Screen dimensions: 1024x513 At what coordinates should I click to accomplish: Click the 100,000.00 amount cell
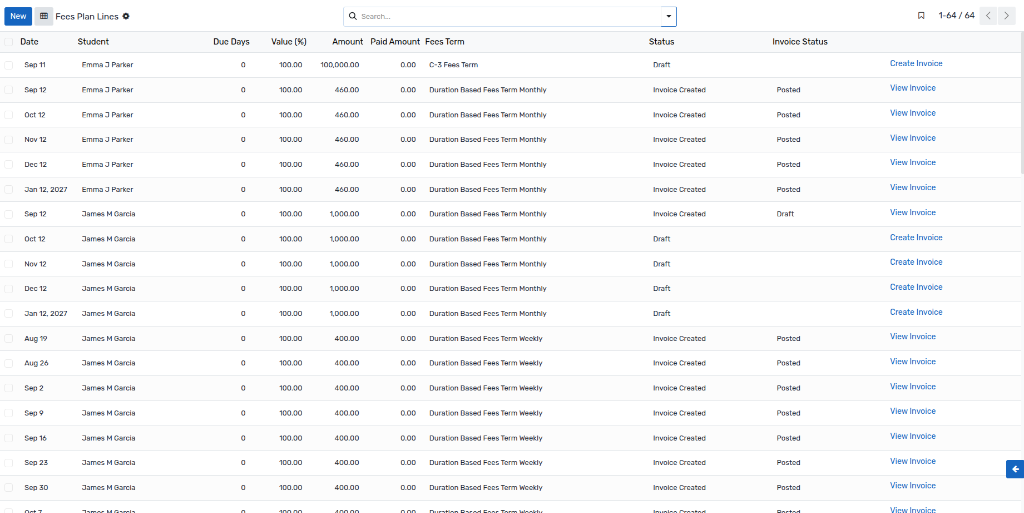340,65
